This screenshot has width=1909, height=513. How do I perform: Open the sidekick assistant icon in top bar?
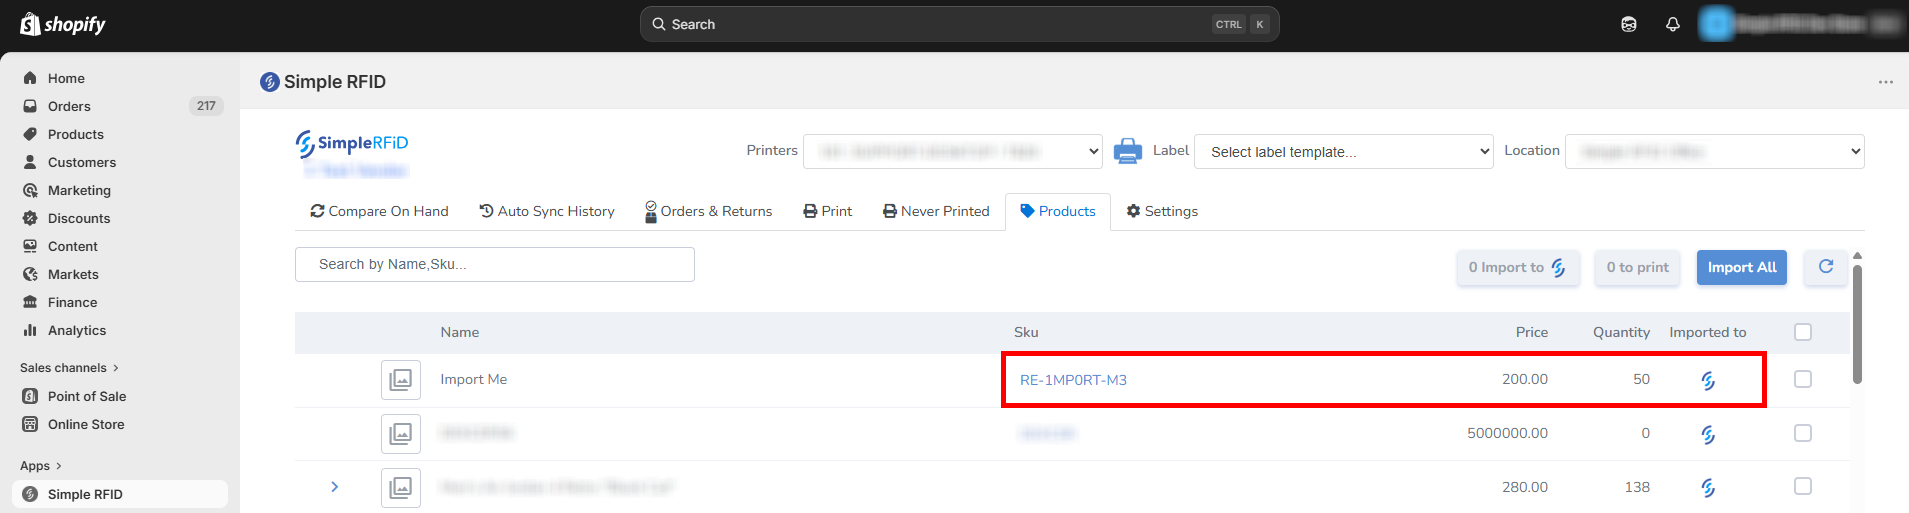click(x=1629, y=24)
